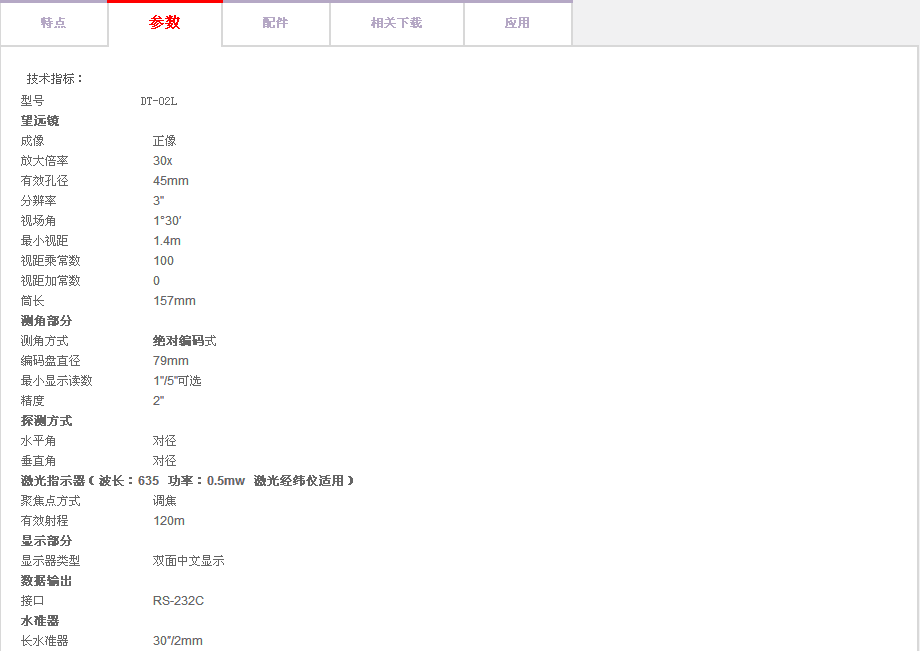The image size is (920, 651).
Task: Click the 157mm tube length value
Action: (174, 301)
